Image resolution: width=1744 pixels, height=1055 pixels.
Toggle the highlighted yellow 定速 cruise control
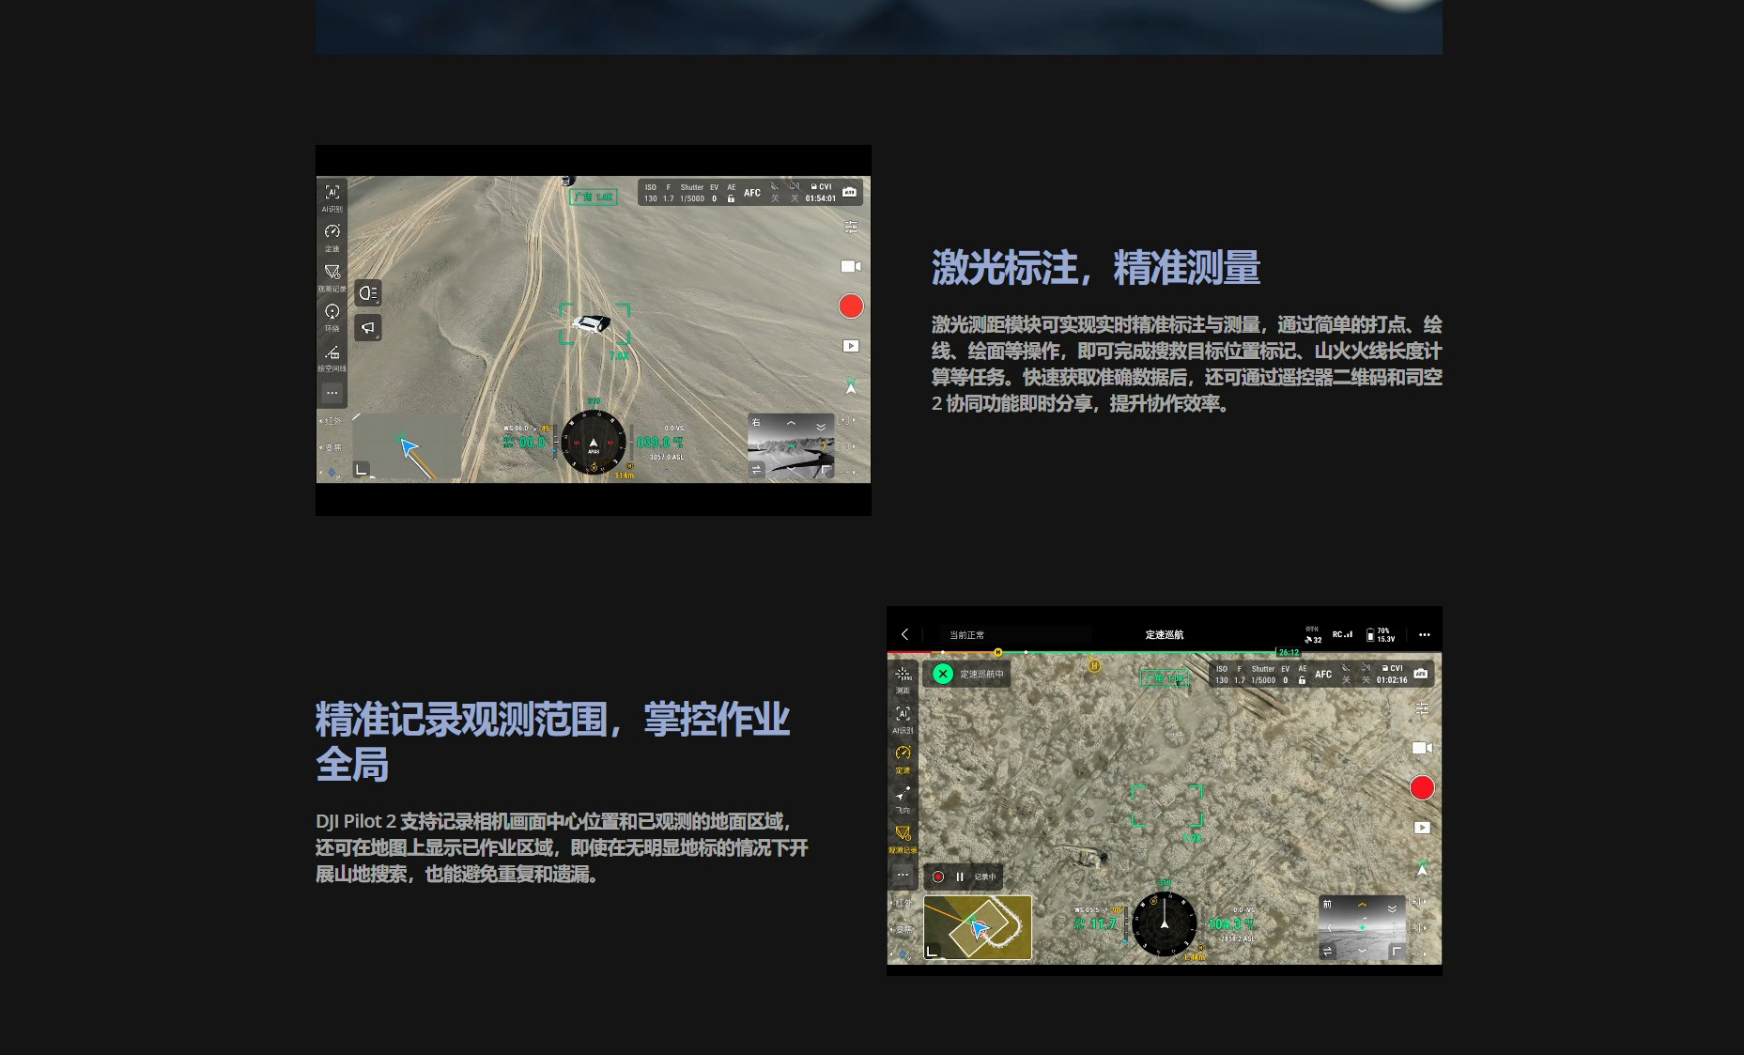[903, 755]
